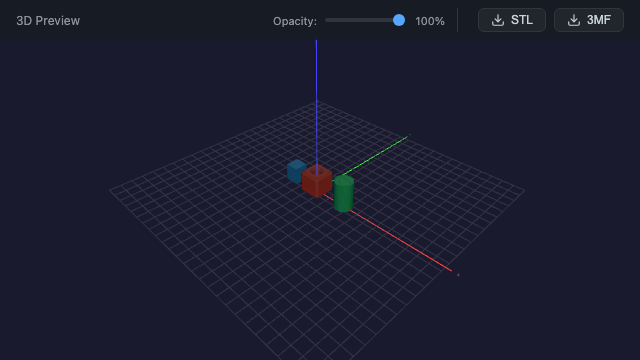Image resolution: width=640 pixels, height=360 pixels.
Task: Select the green cylinder object
Action: pyautogui.click(x=344, y=193)
